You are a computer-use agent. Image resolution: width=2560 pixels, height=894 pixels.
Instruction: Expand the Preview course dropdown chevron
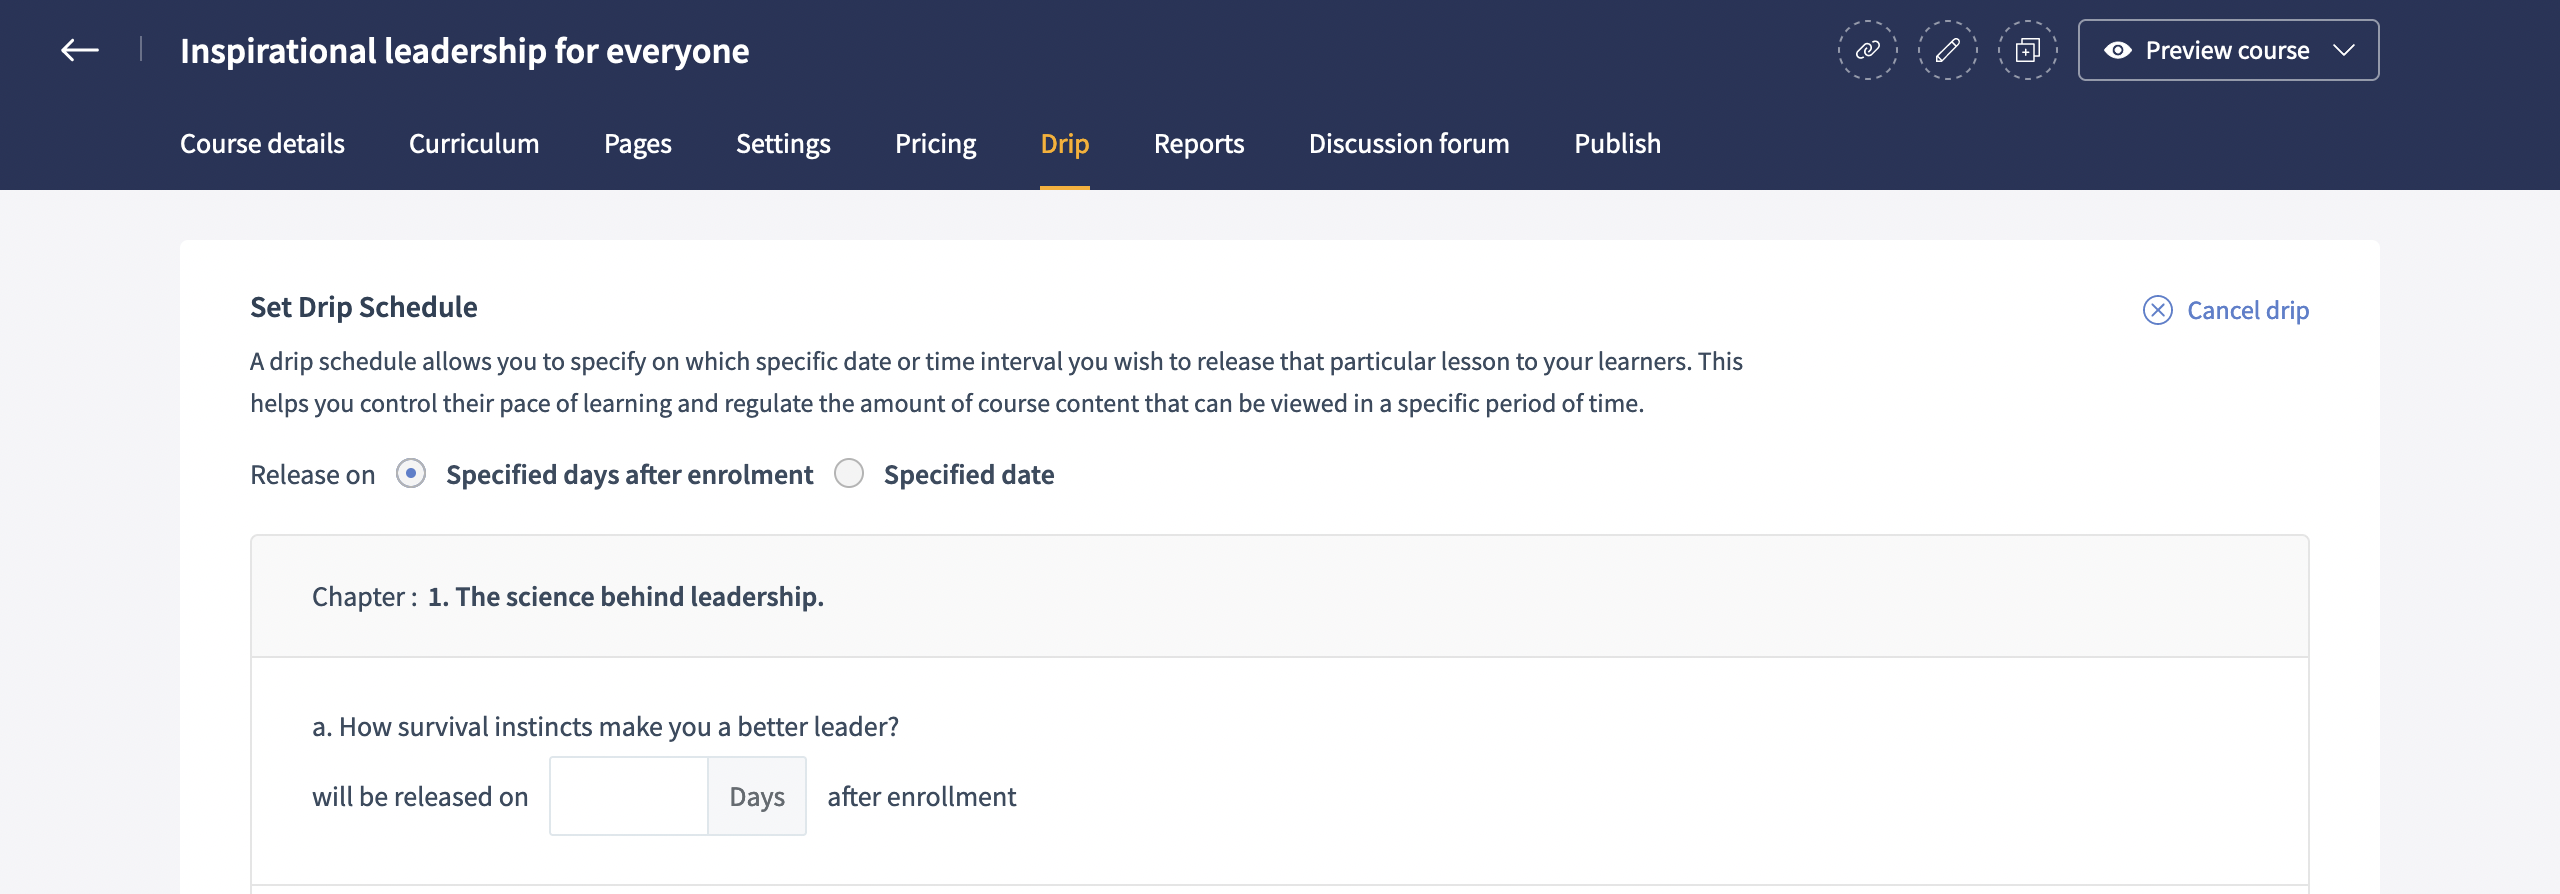2344,50
